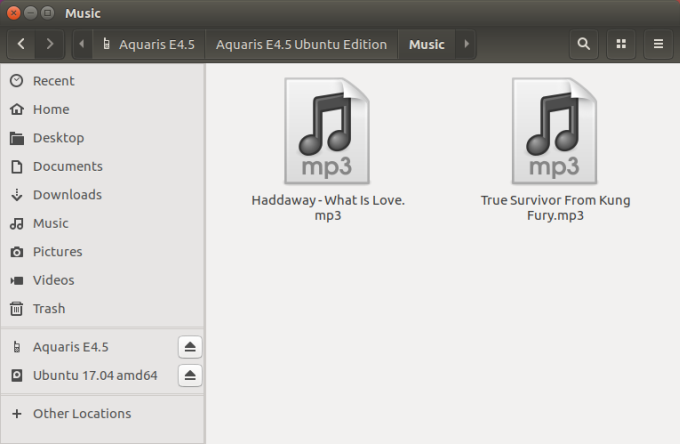Select True Survivor From Kung Fury mp3 icon
Image resolution: width=680 pixels, height=444 pixels.
(x=555, y=131)
